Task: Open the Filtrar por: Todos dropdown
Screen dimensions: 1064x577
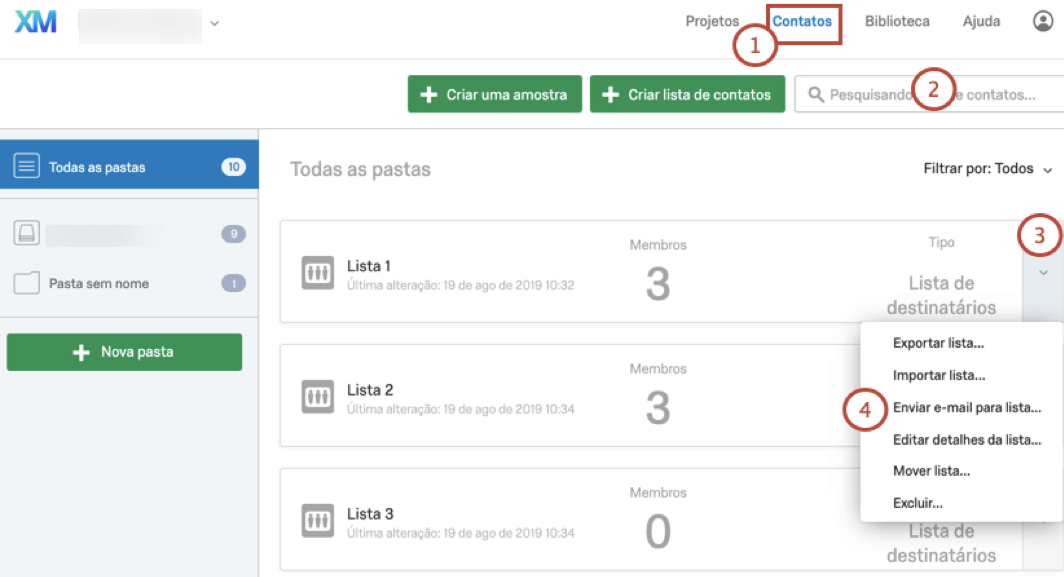Action: (987, 168)
